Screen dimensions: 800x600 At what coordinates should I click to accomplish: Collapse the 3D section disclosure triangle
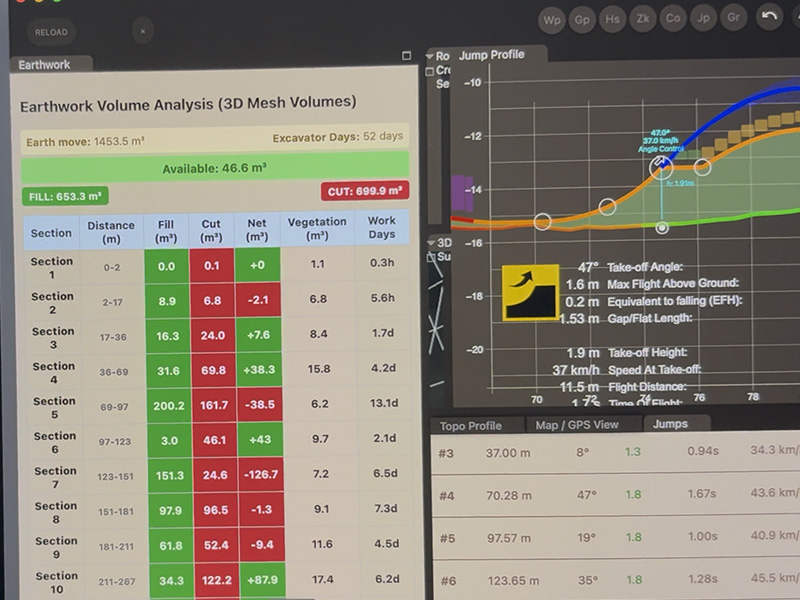(430, 243)
